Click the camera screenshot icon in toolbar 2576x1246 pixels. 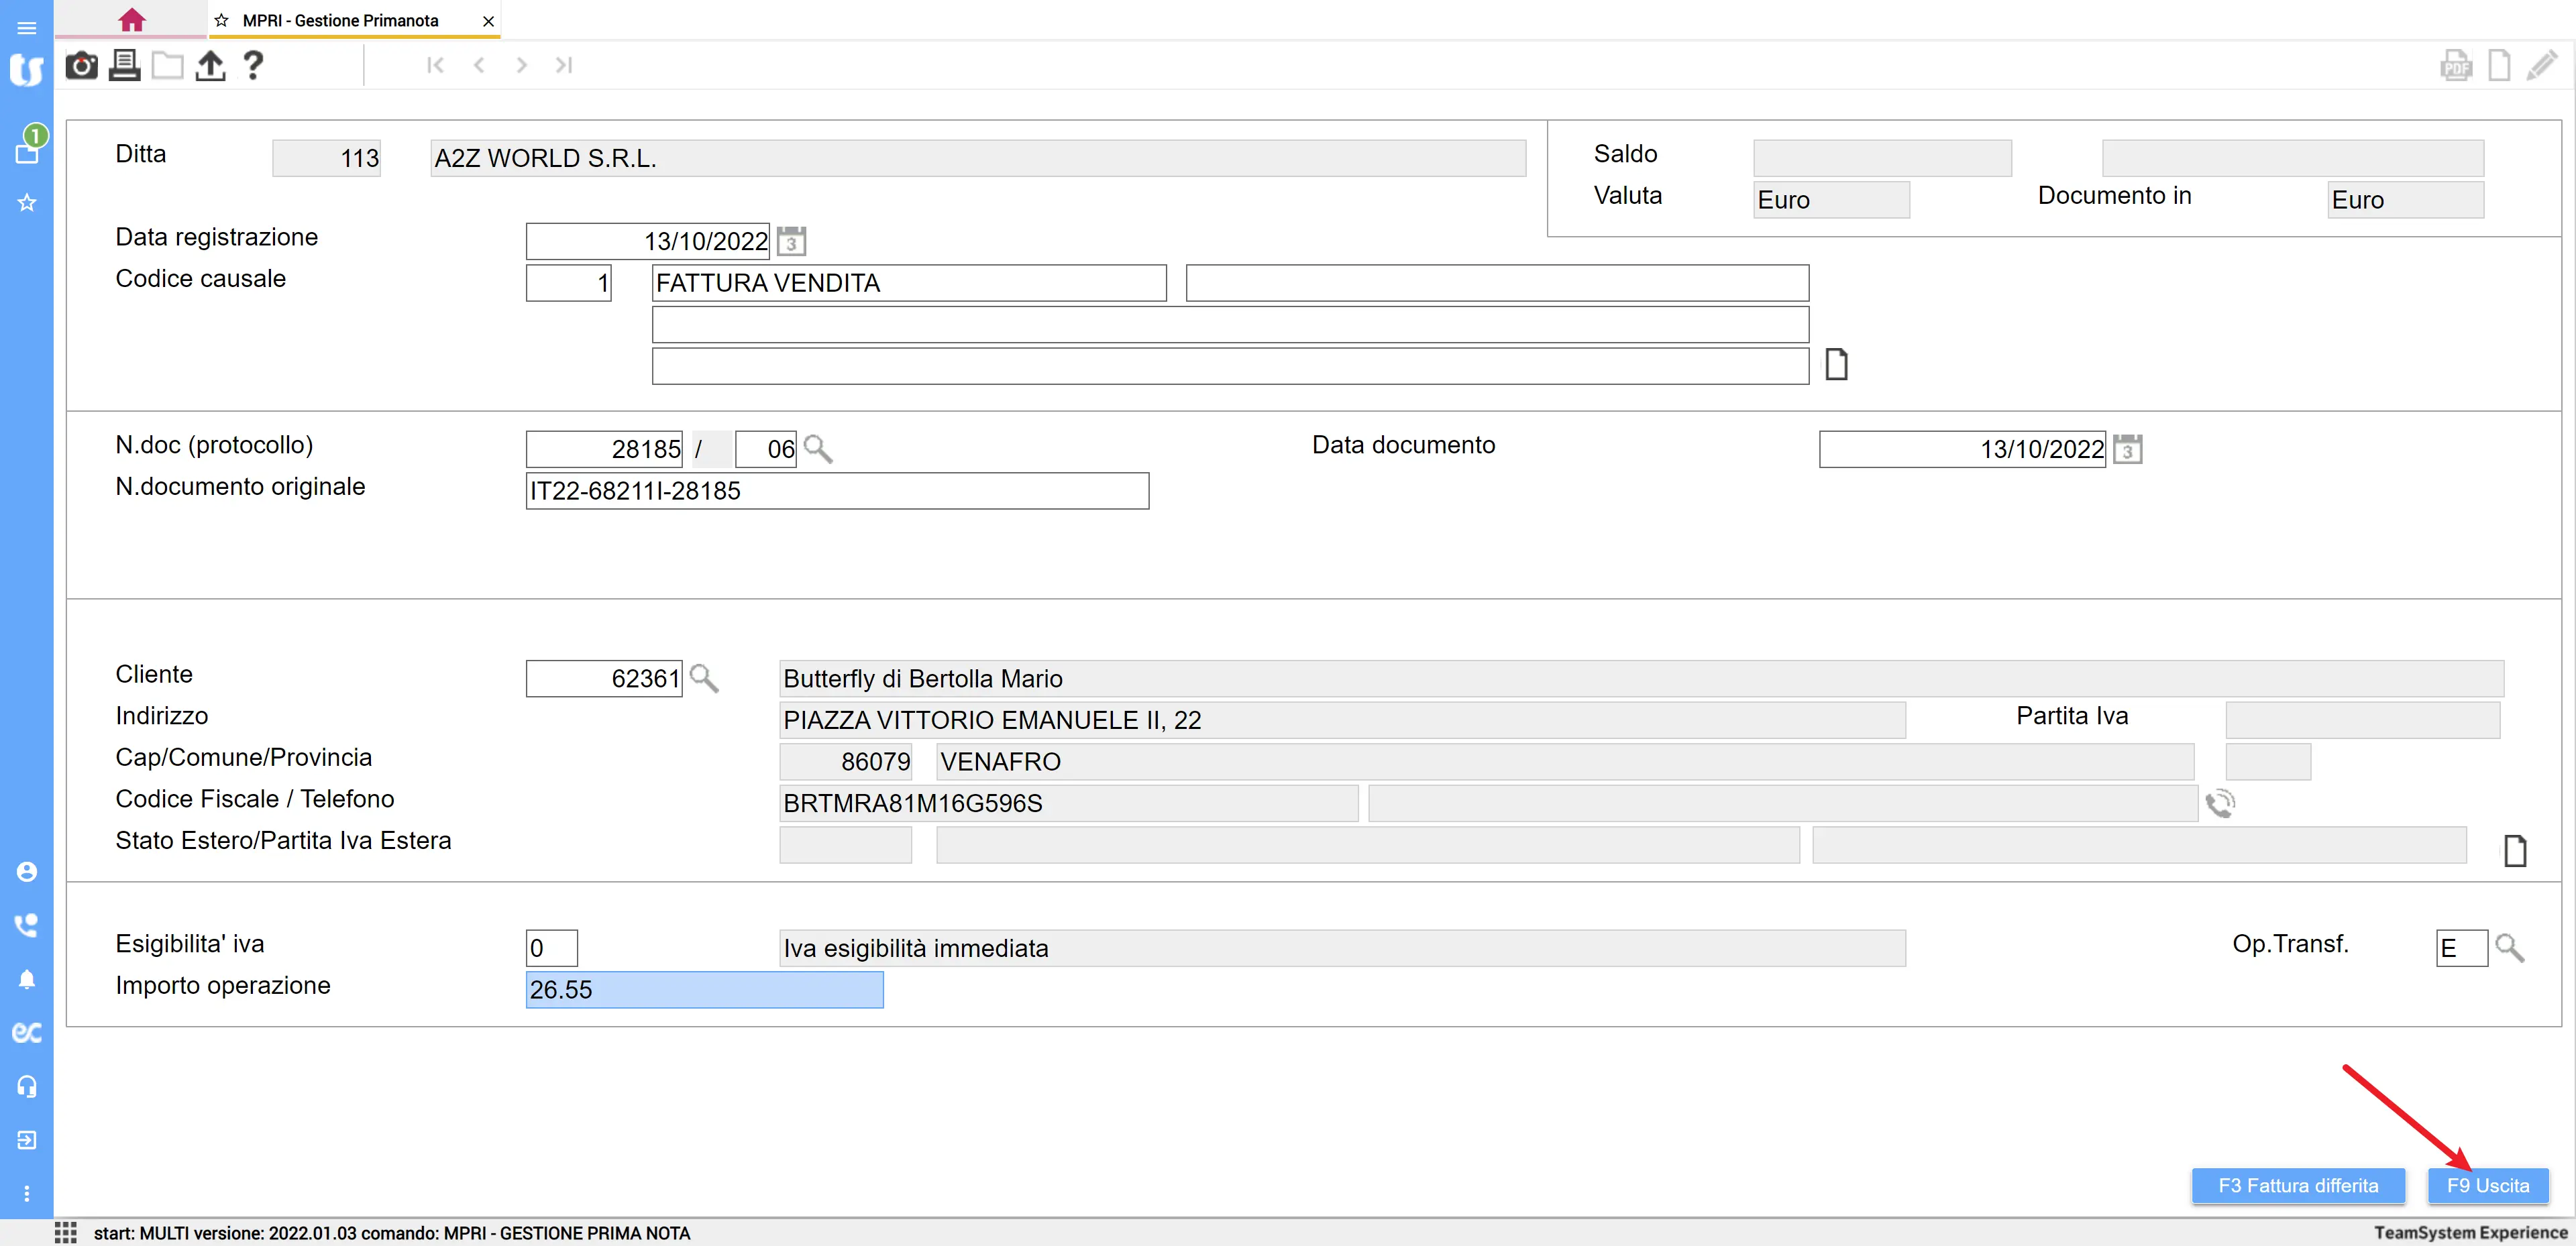[x=81, y=66]
